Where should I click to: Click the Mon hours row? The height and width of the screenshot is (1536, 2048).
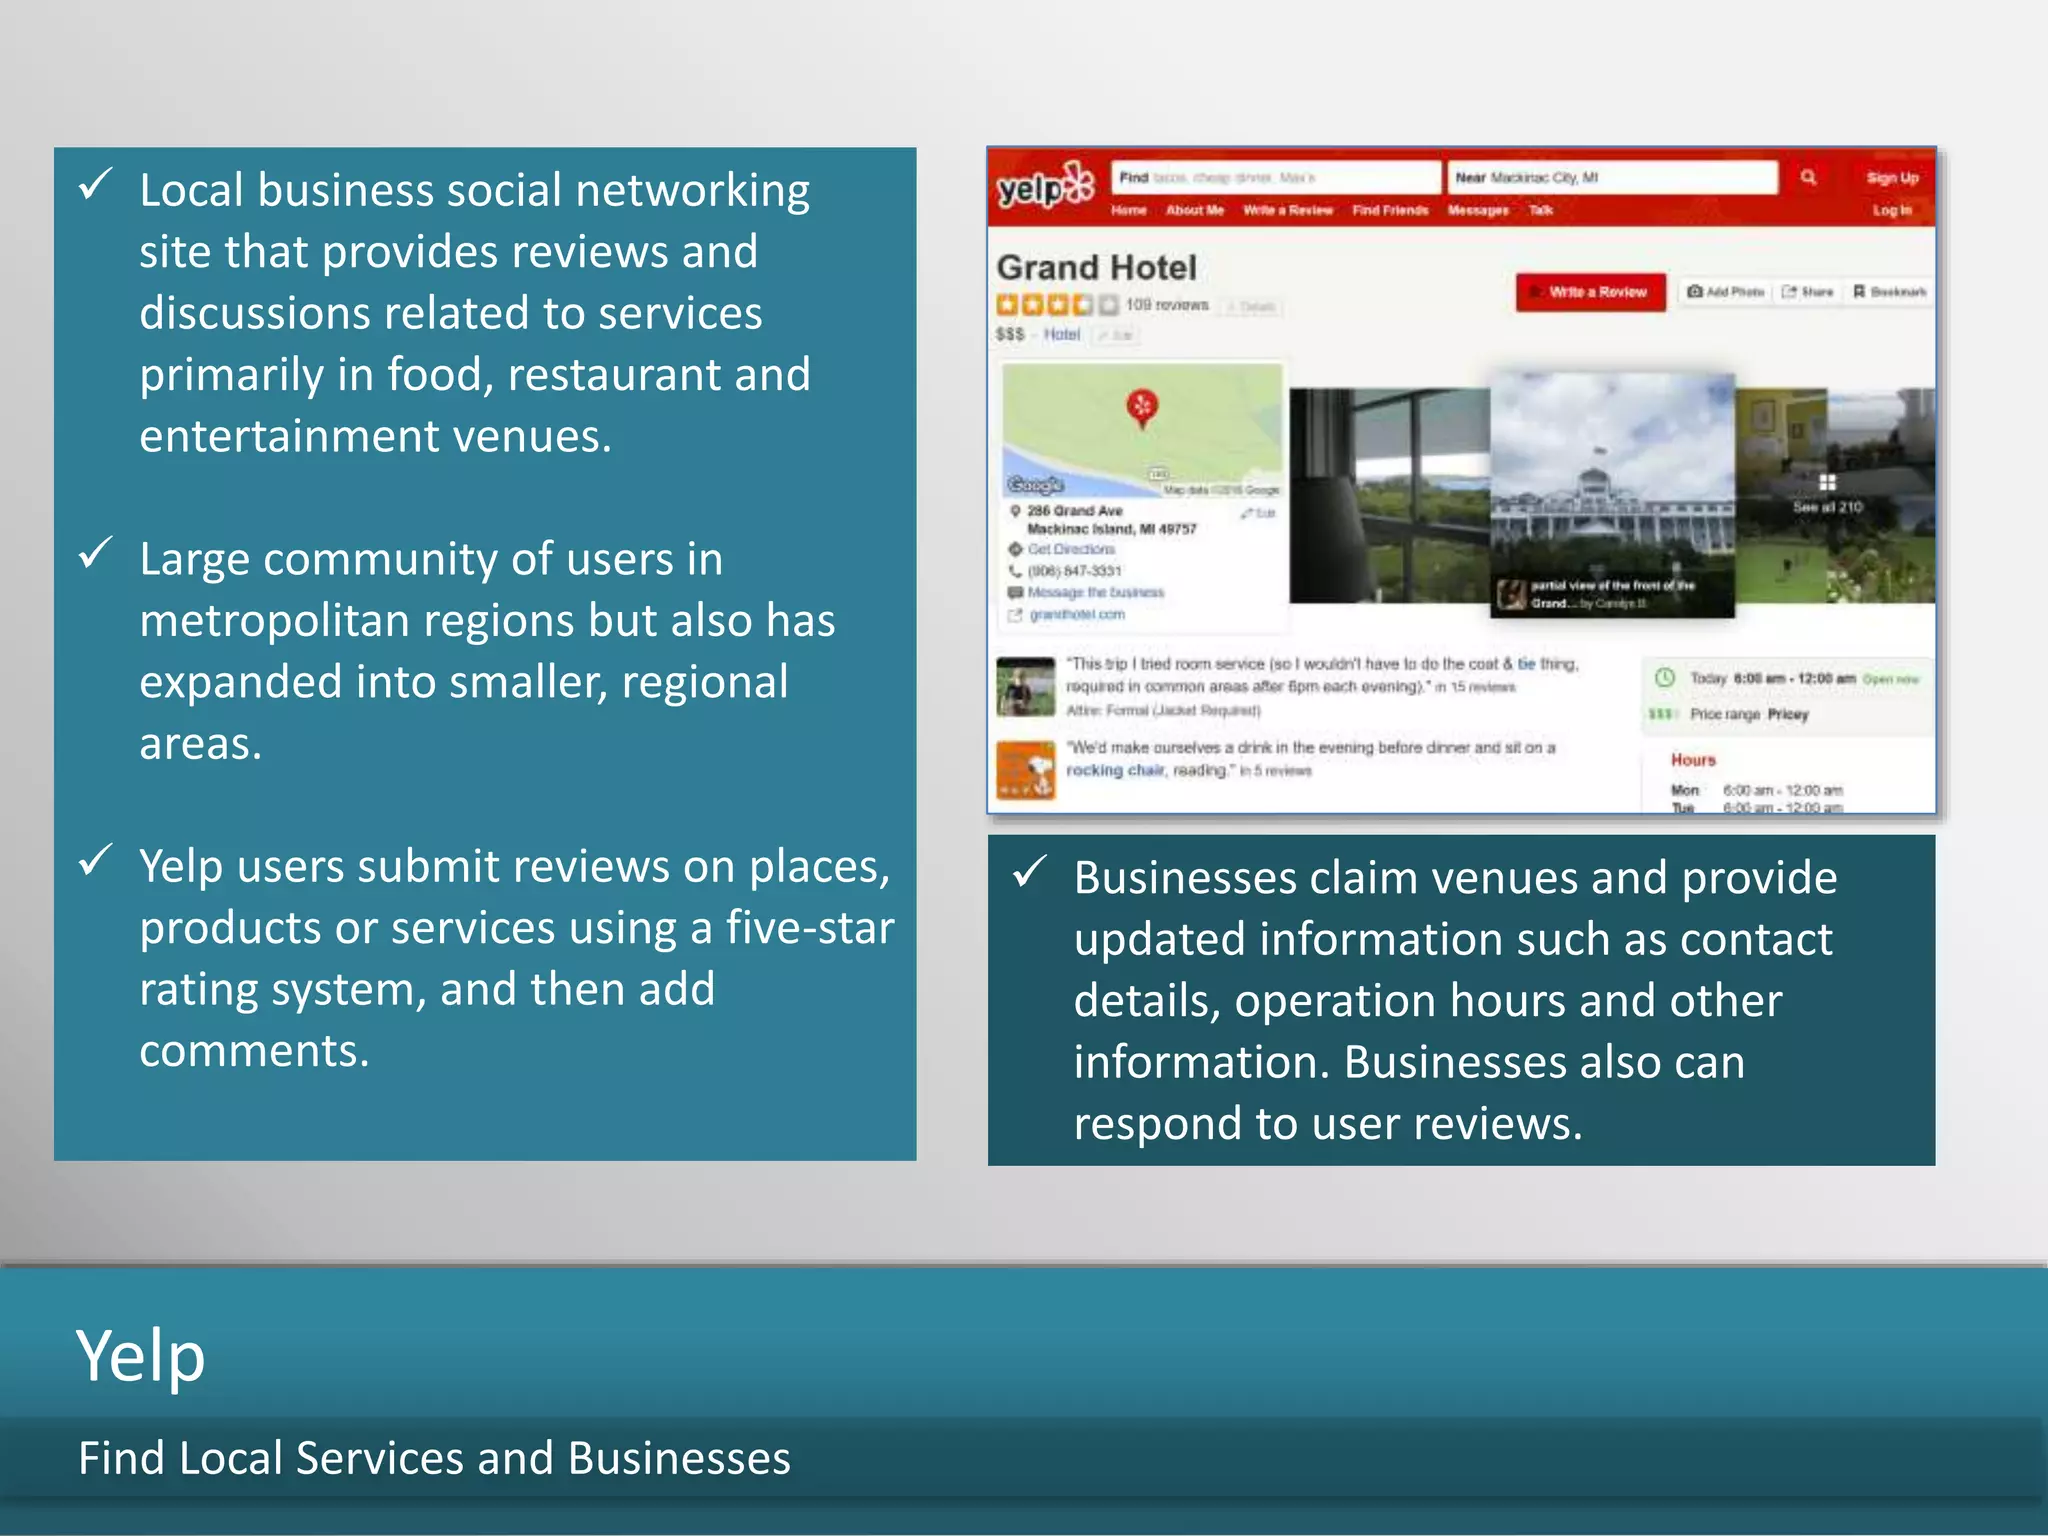[1757, 790]
